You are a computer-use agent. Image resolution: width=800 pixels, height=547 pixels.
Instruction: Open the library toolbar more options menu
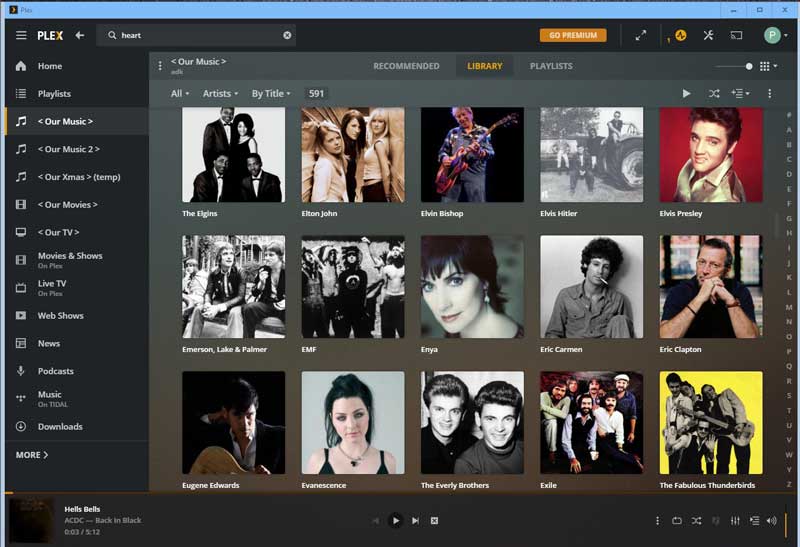click(x=769, y=93)
